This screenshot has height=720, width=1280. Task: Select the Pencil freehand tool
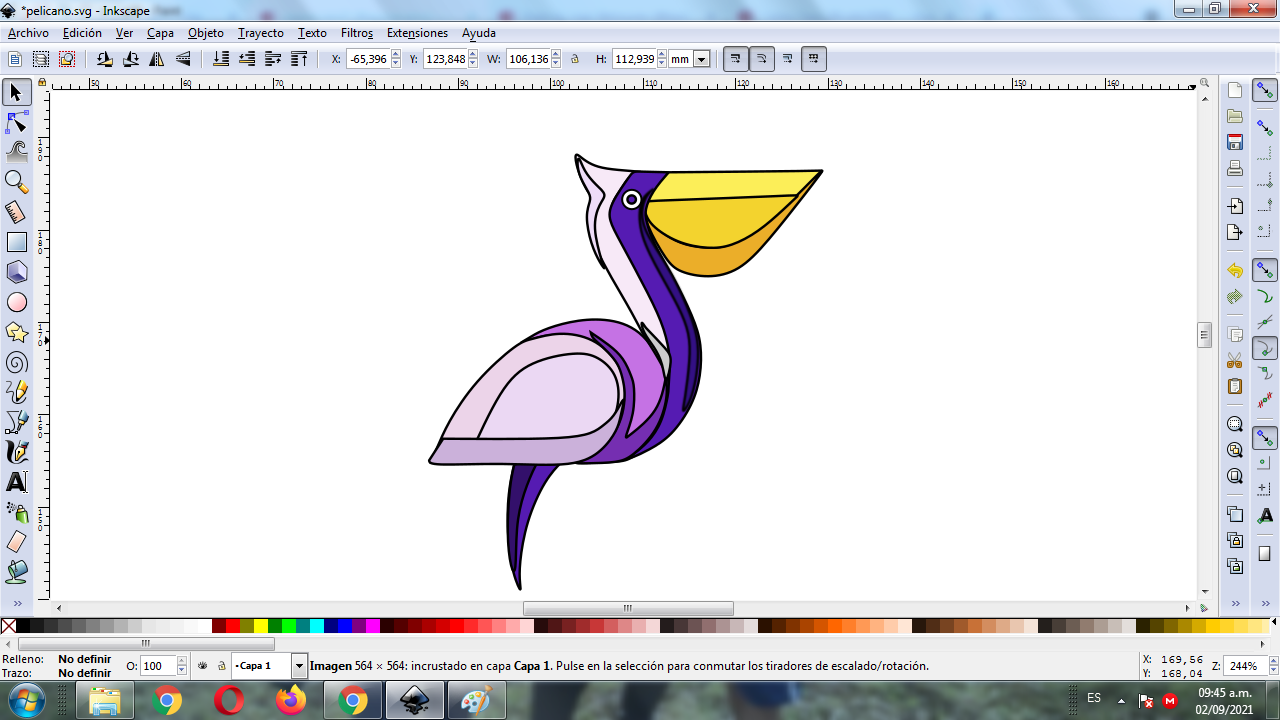16,392
